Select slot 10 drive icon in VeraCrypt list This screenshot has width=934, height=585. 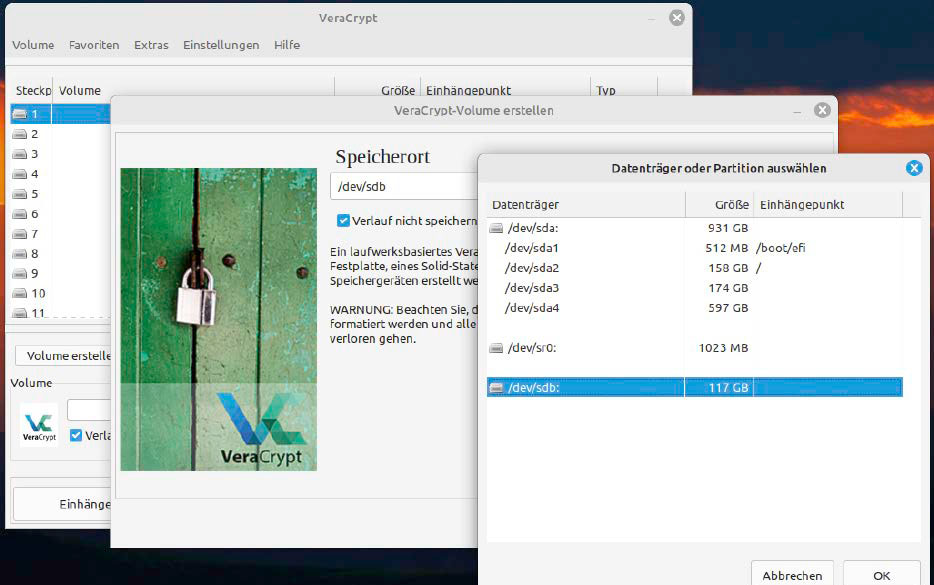point(20,293)
